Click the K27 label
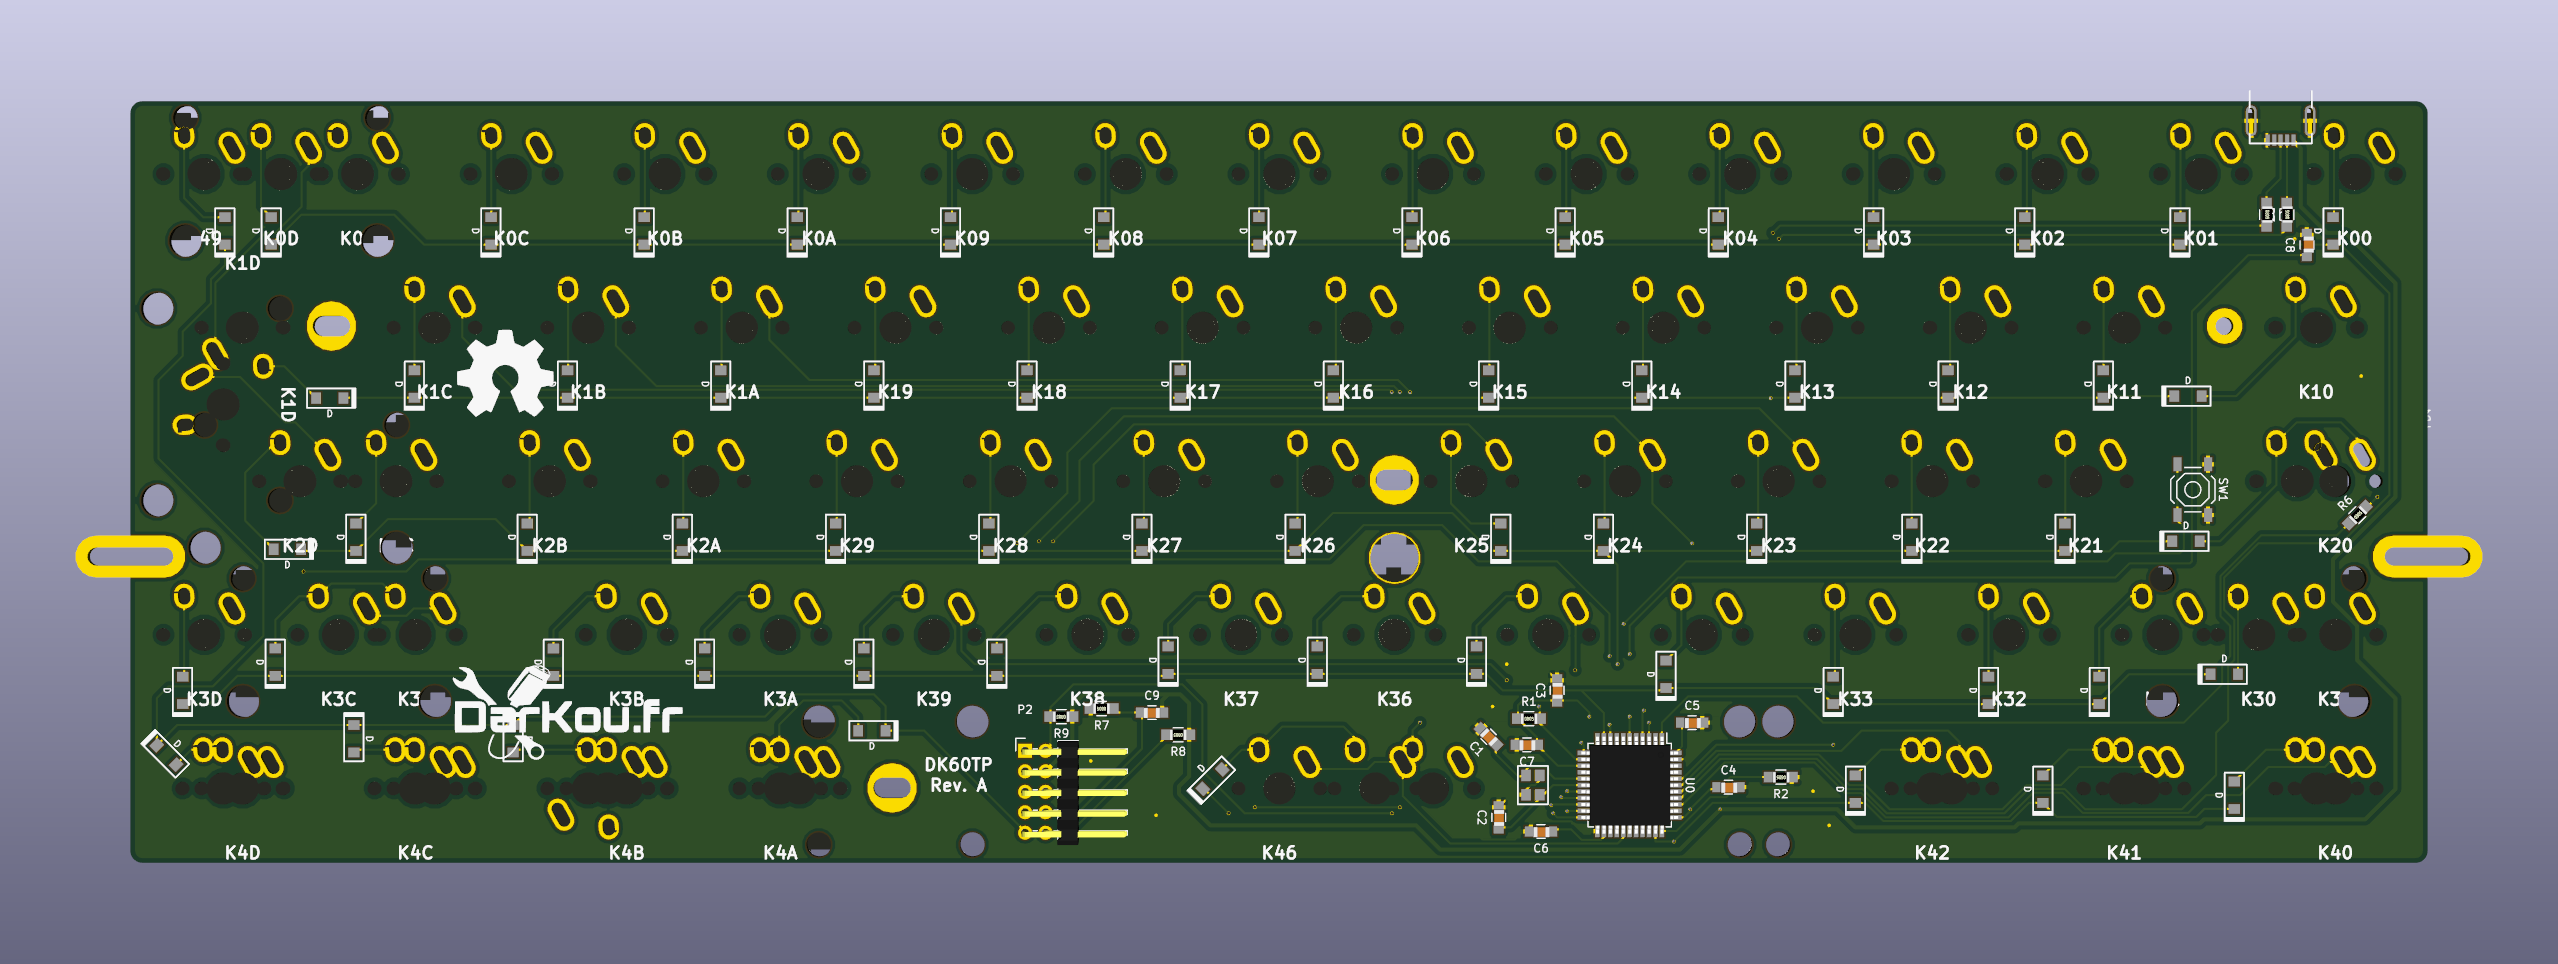Screen dimensions: 2558x964 coord(1163,545)
